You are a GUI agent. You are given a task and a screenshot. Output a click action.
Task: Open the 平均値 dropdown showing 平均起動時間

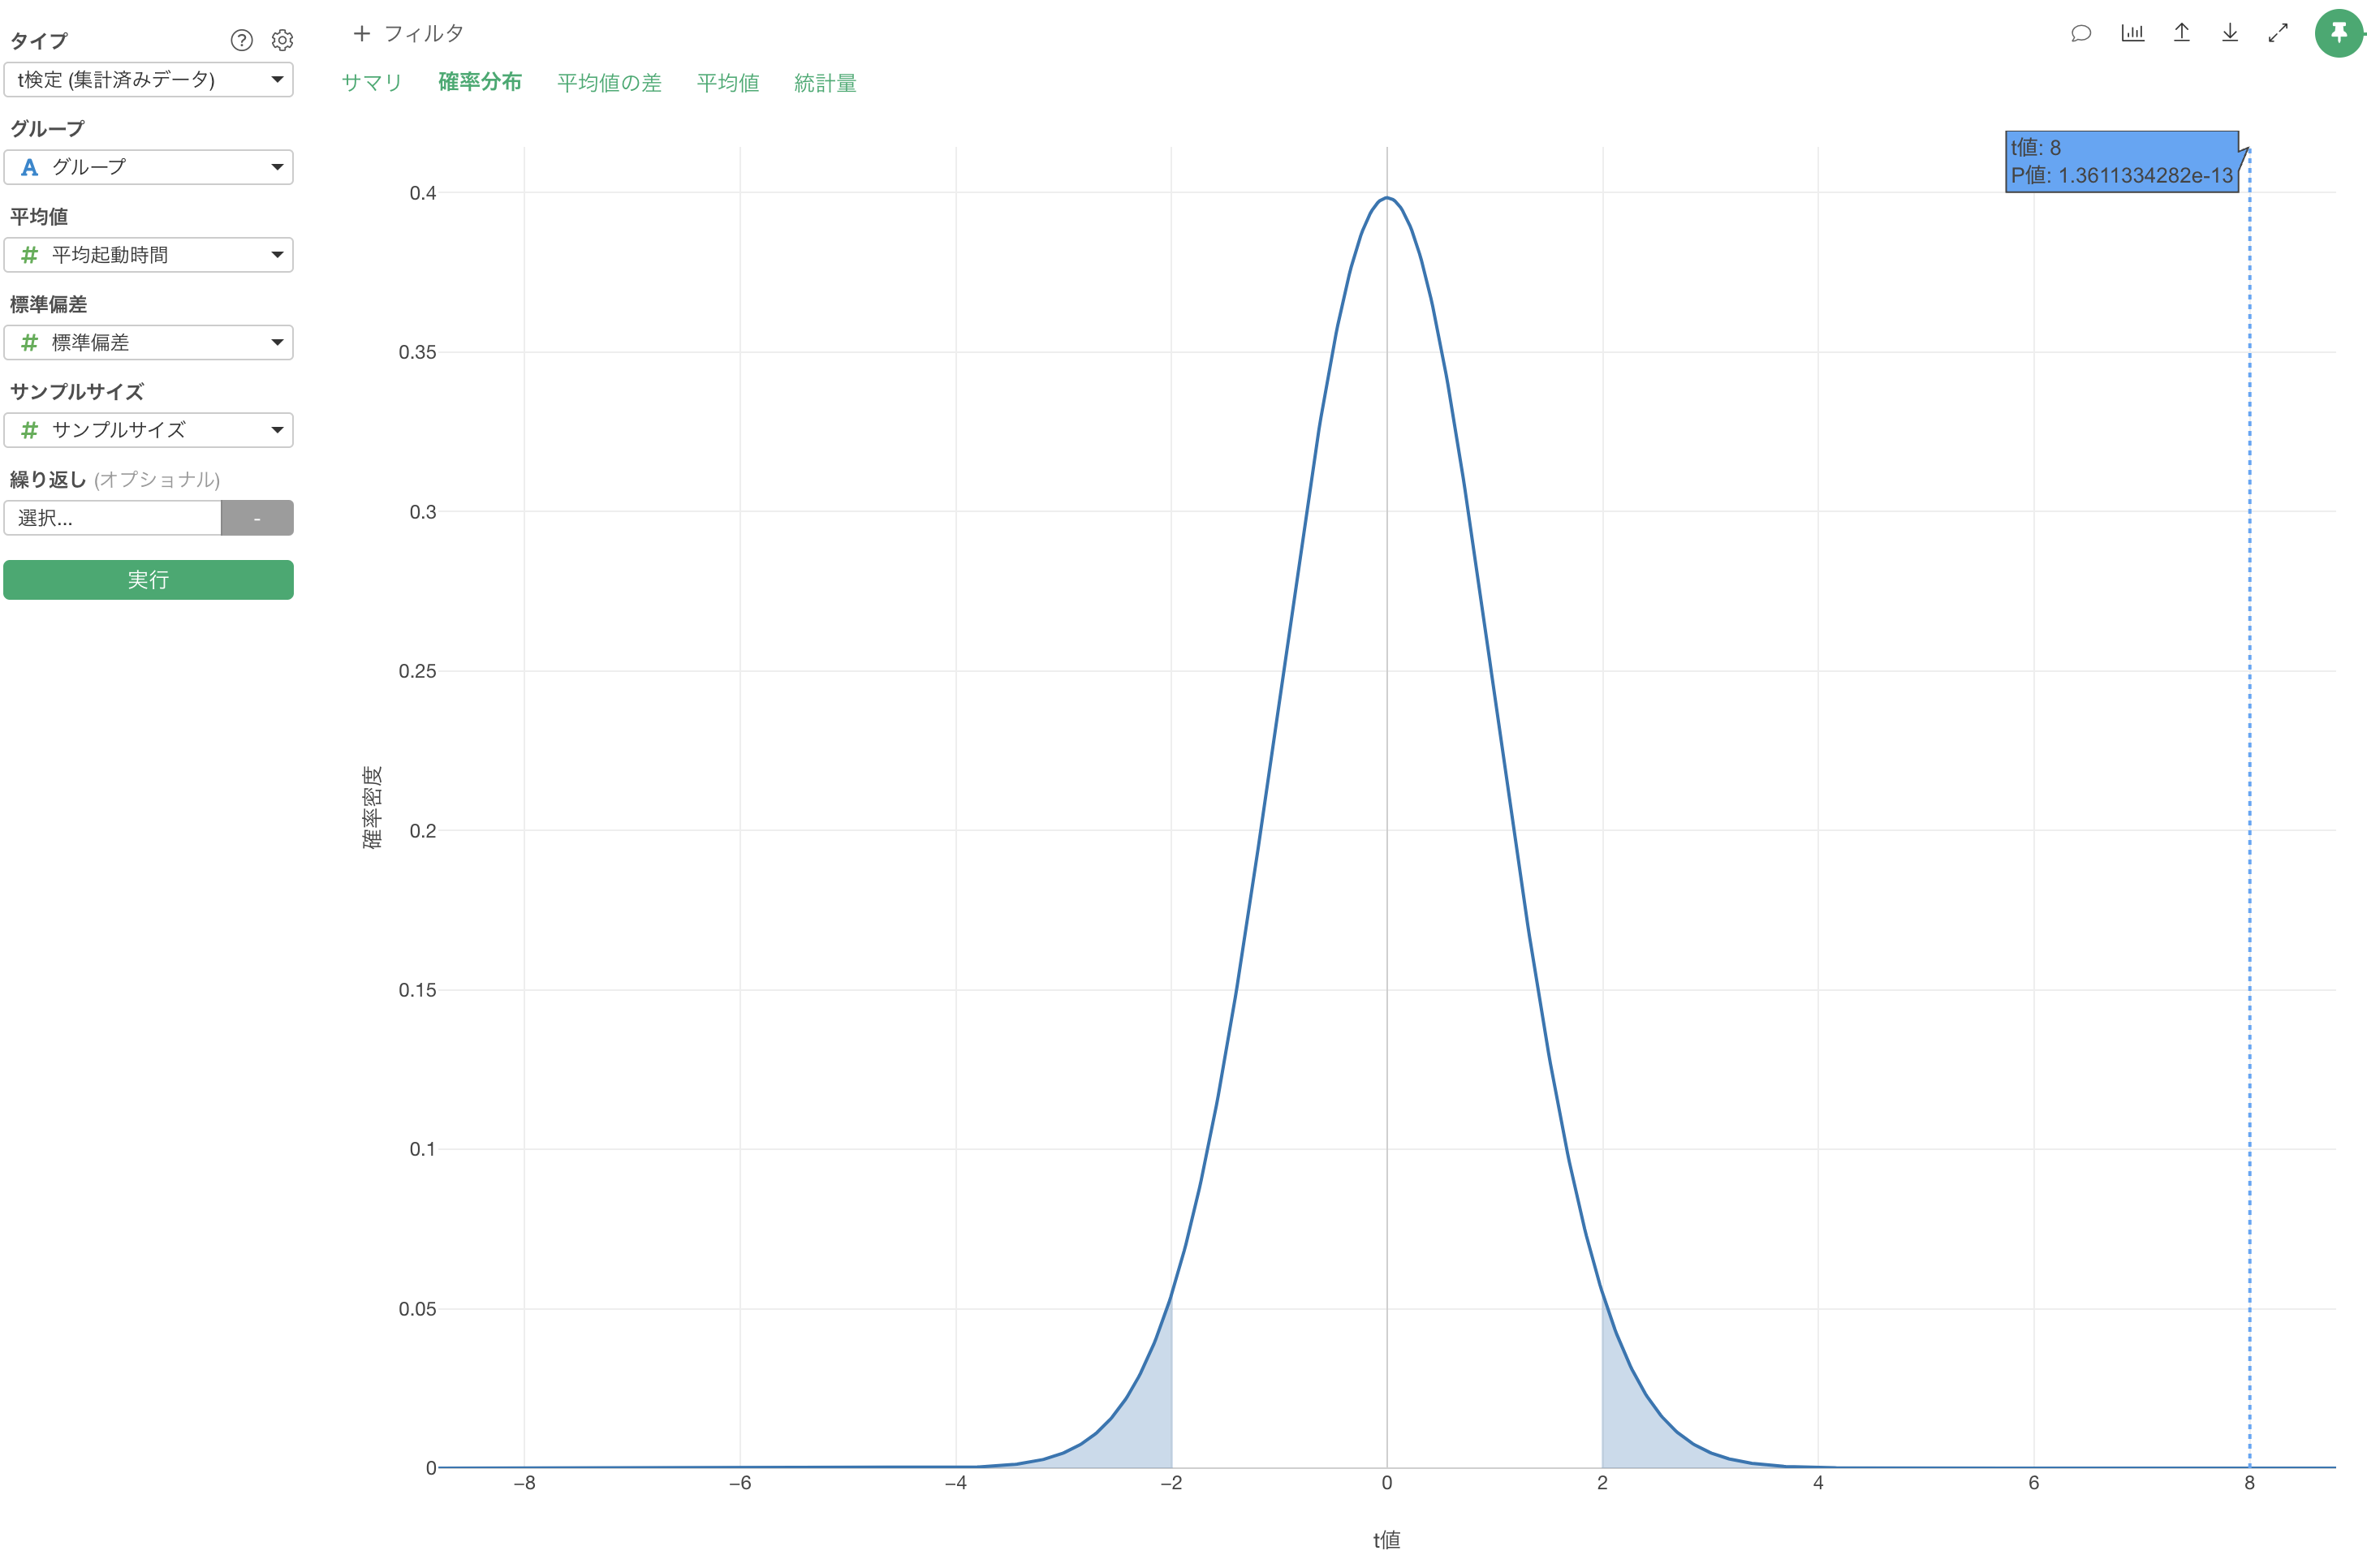pos(148,255)
